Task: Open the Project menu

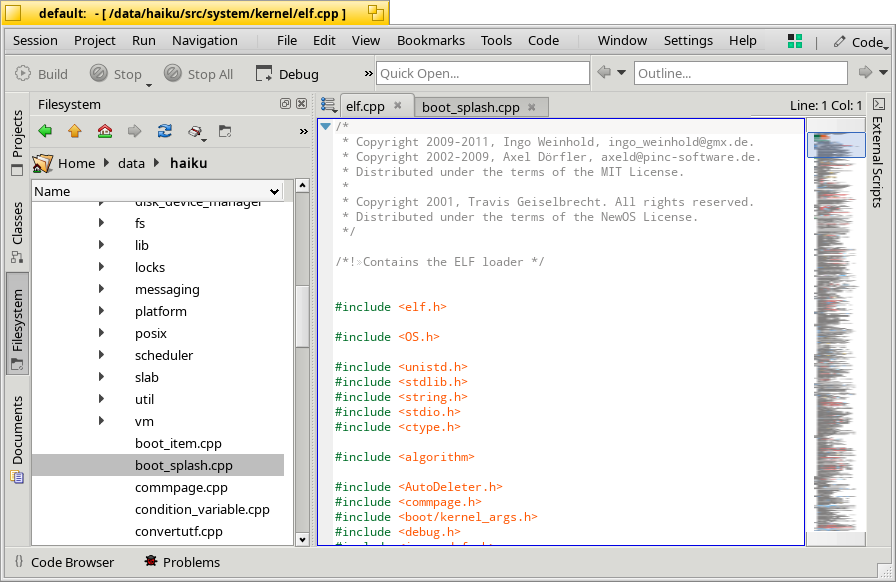Action: click(94, 41)
